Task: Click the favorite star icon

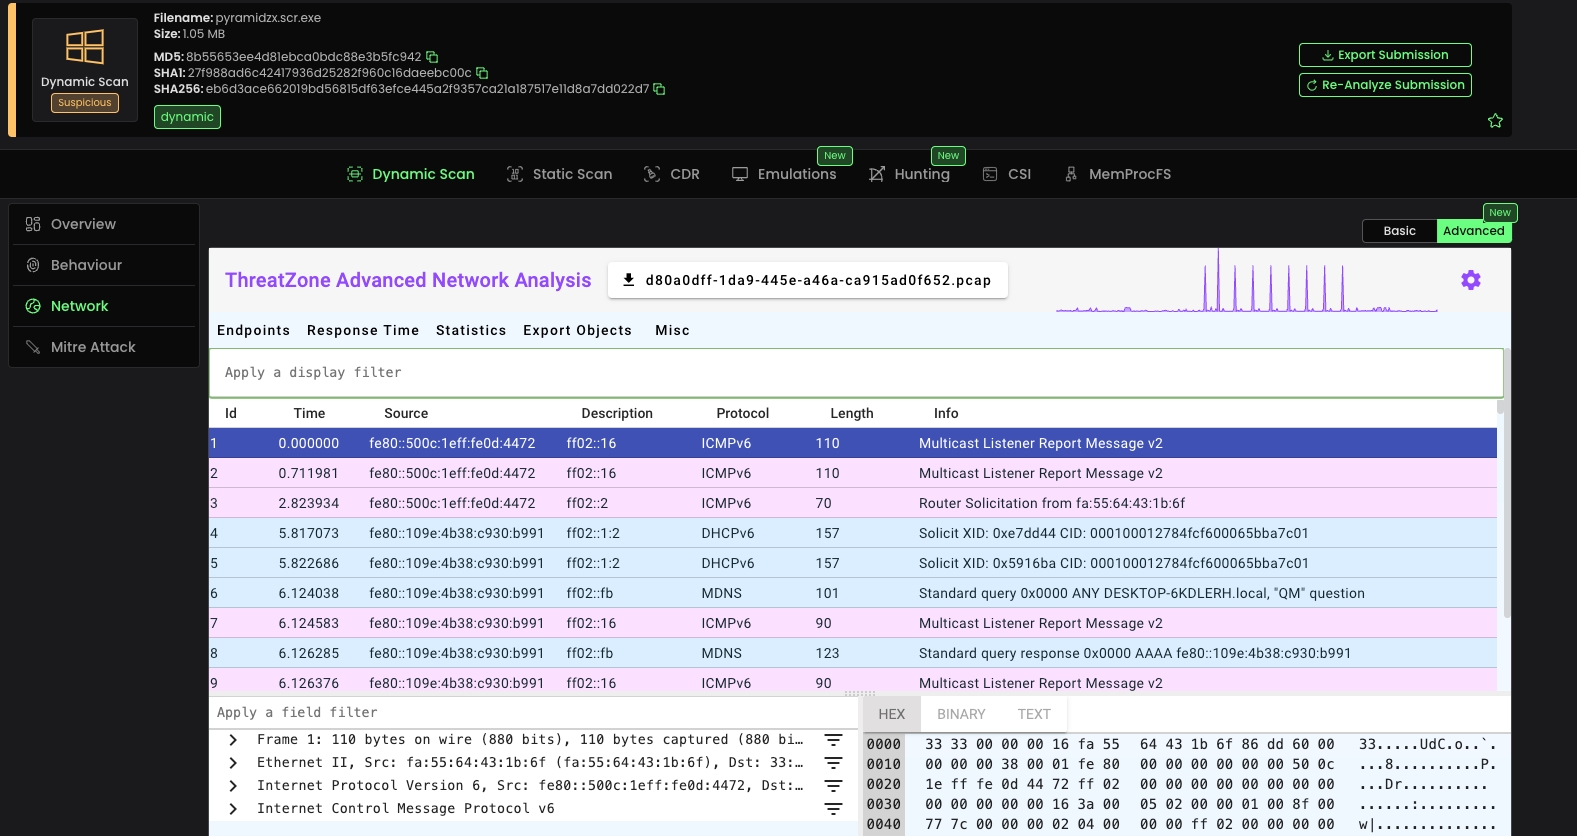Action: point(1495,121)
